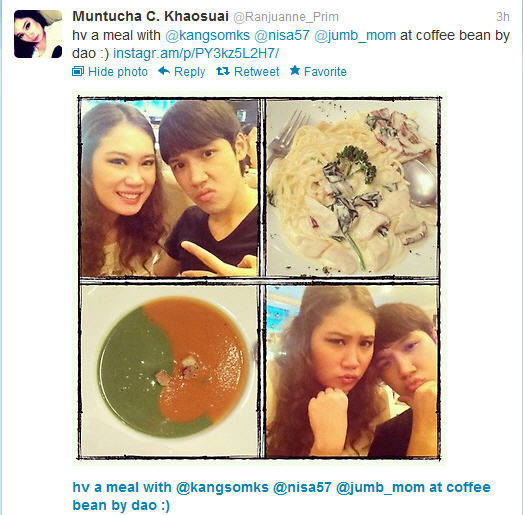
Task: Click the Retweet text link
Action: click(256, 72)
